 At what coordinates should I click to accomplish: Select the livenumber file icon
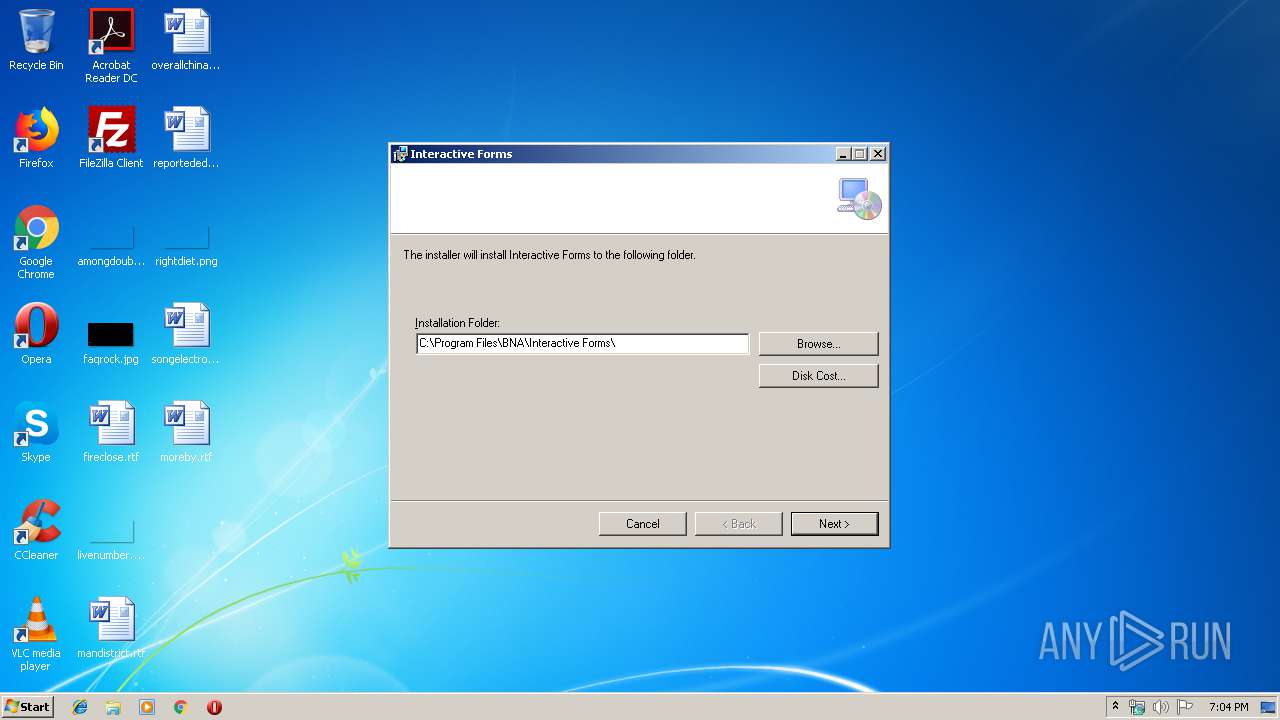click(x=111, y=538)
